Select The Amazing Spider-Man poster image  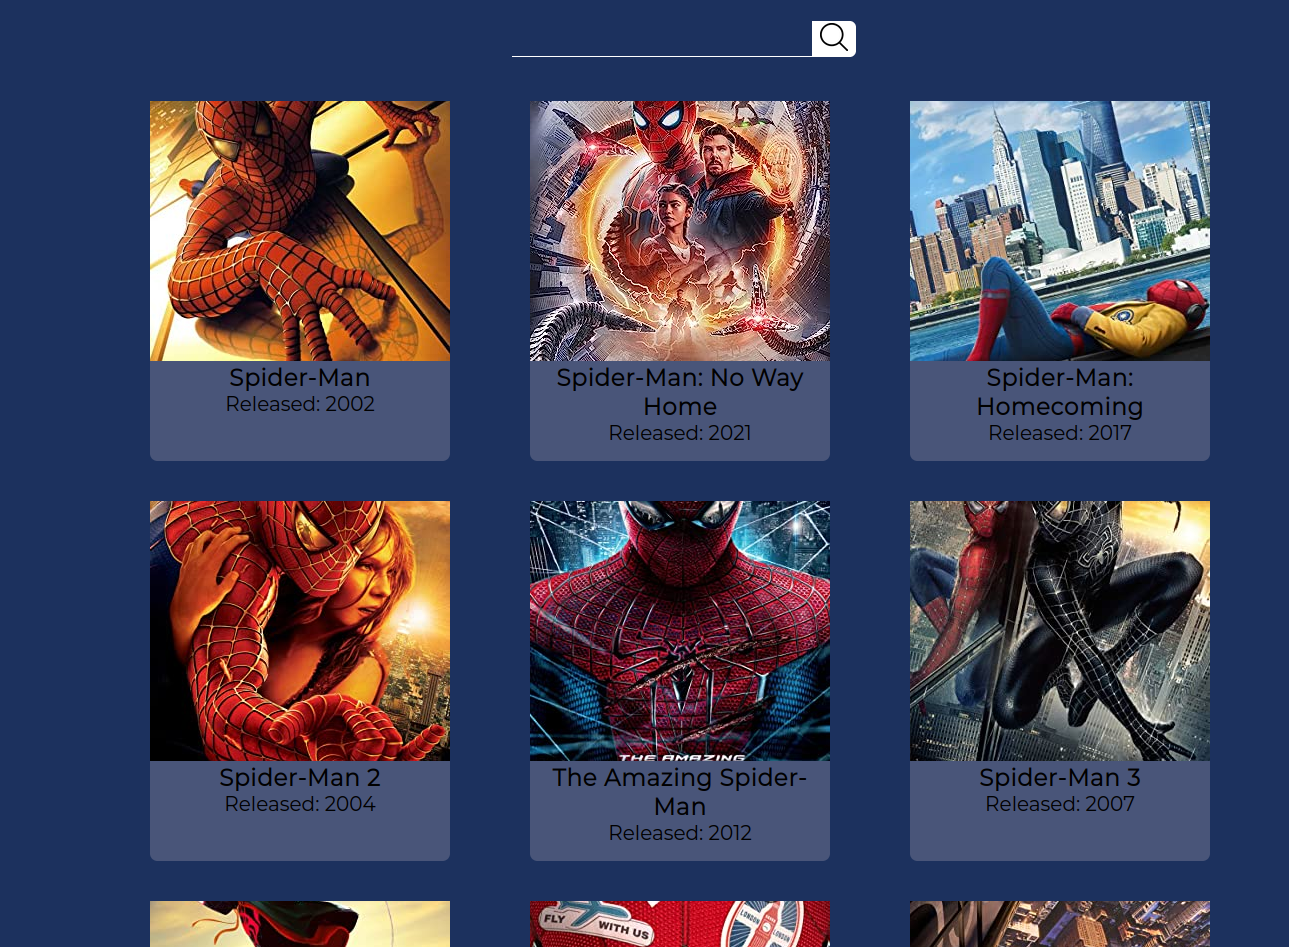click(x=680, y=631)
